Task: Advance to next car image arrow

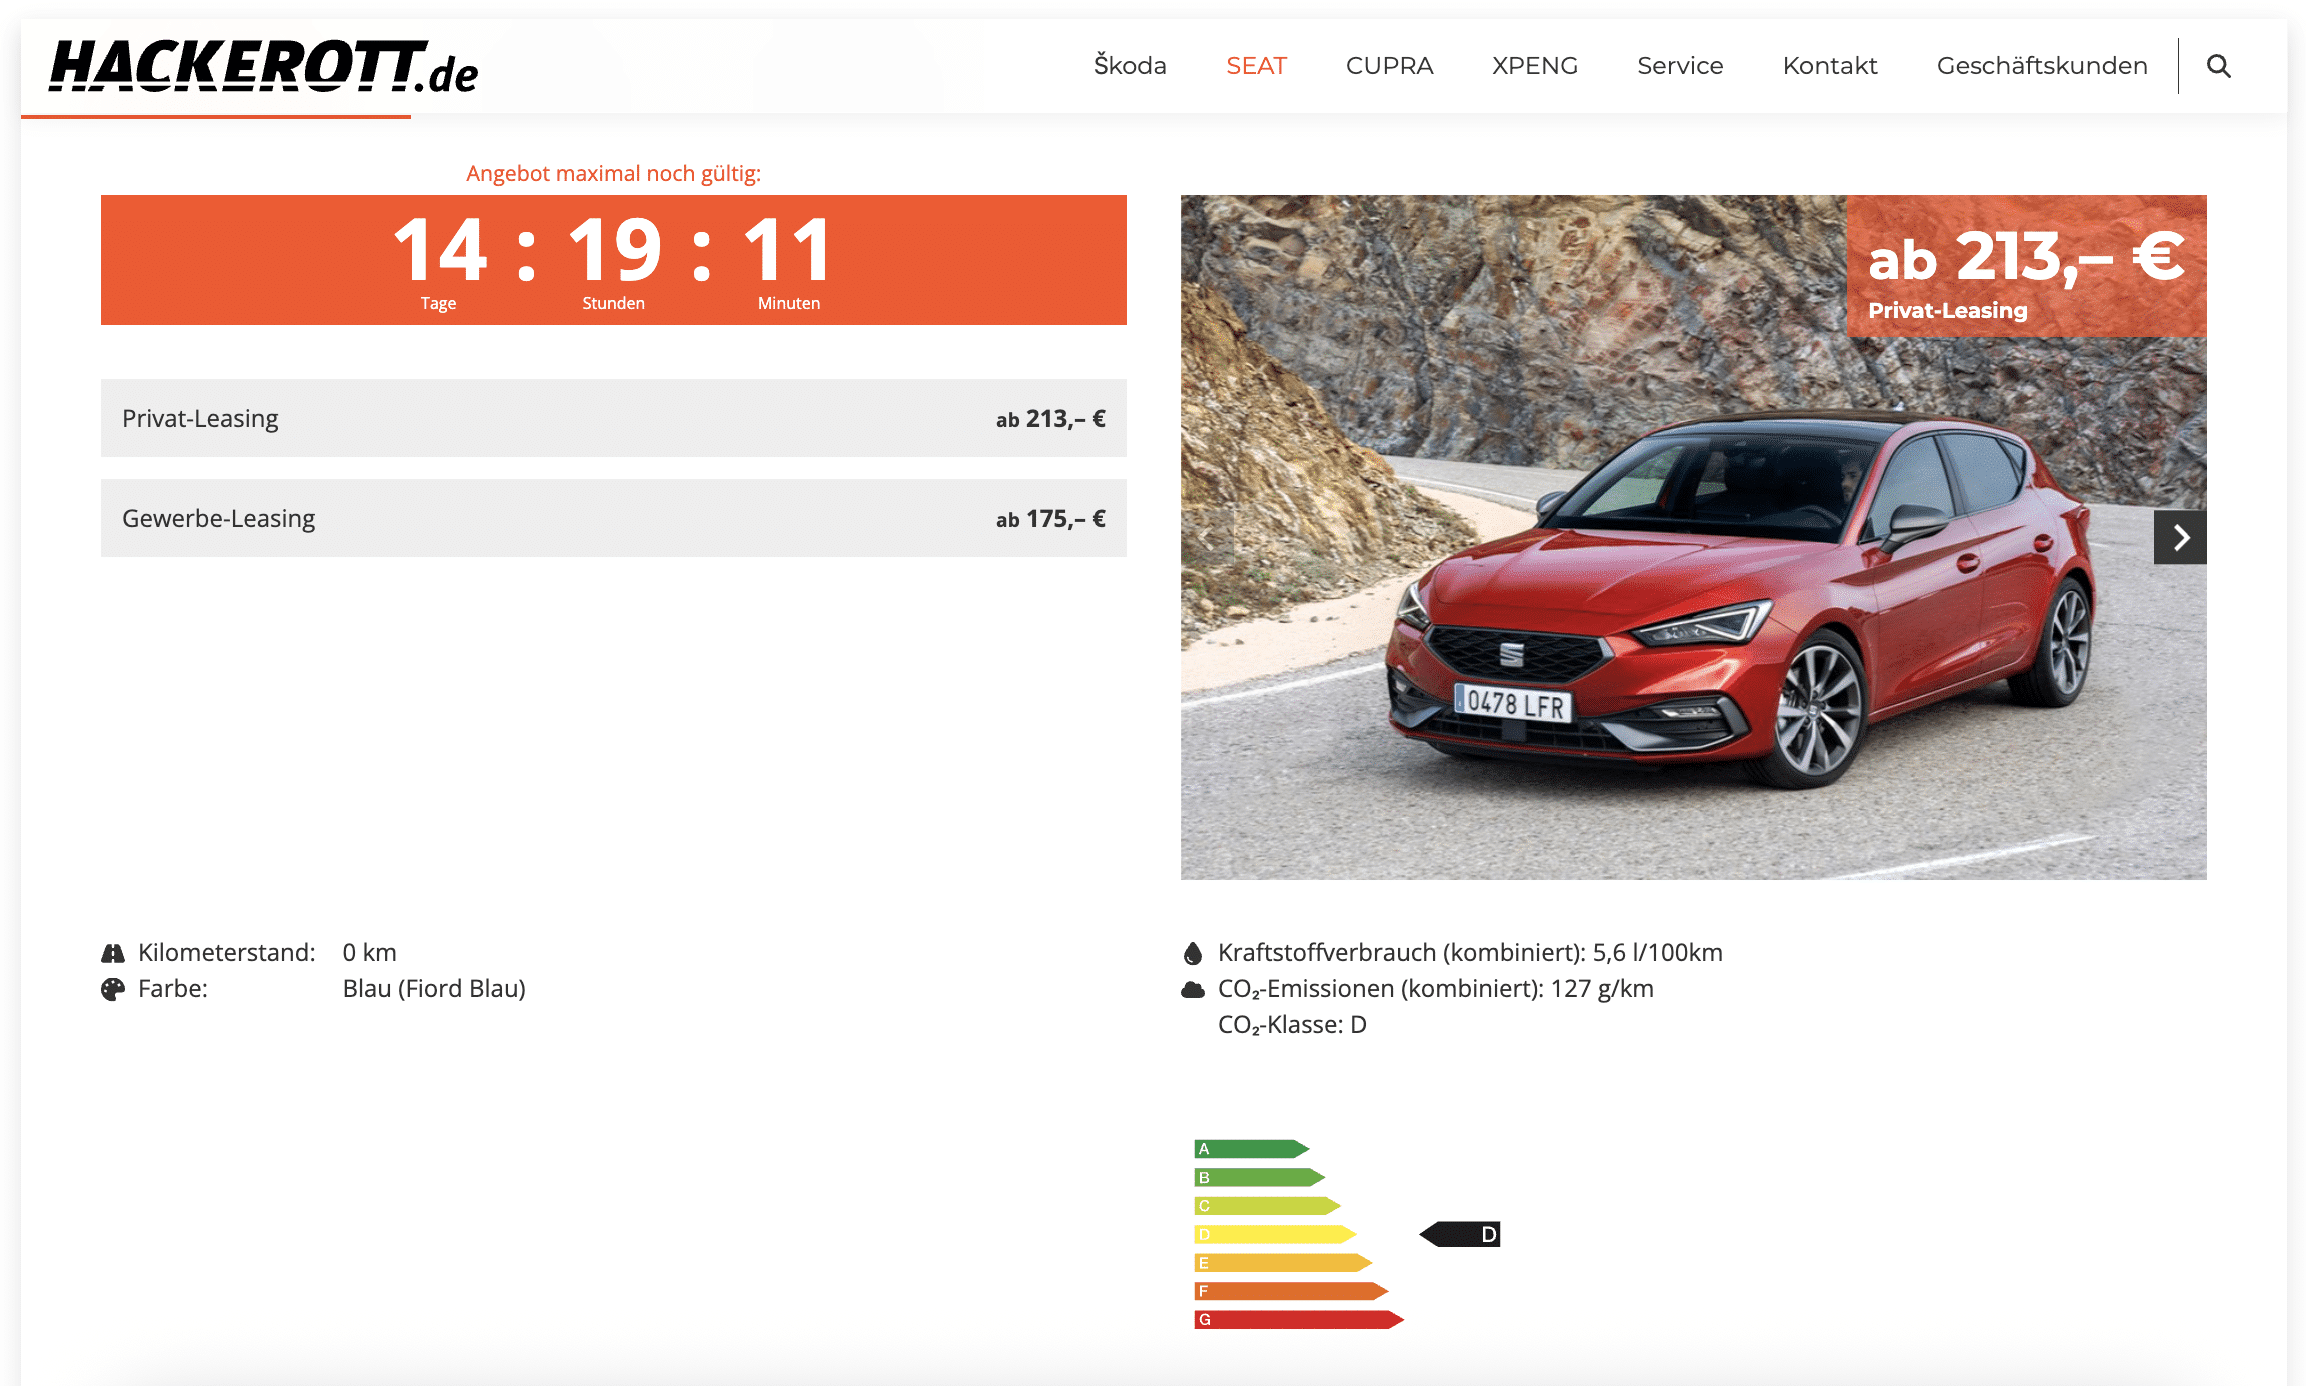Action: (2180, 538)
